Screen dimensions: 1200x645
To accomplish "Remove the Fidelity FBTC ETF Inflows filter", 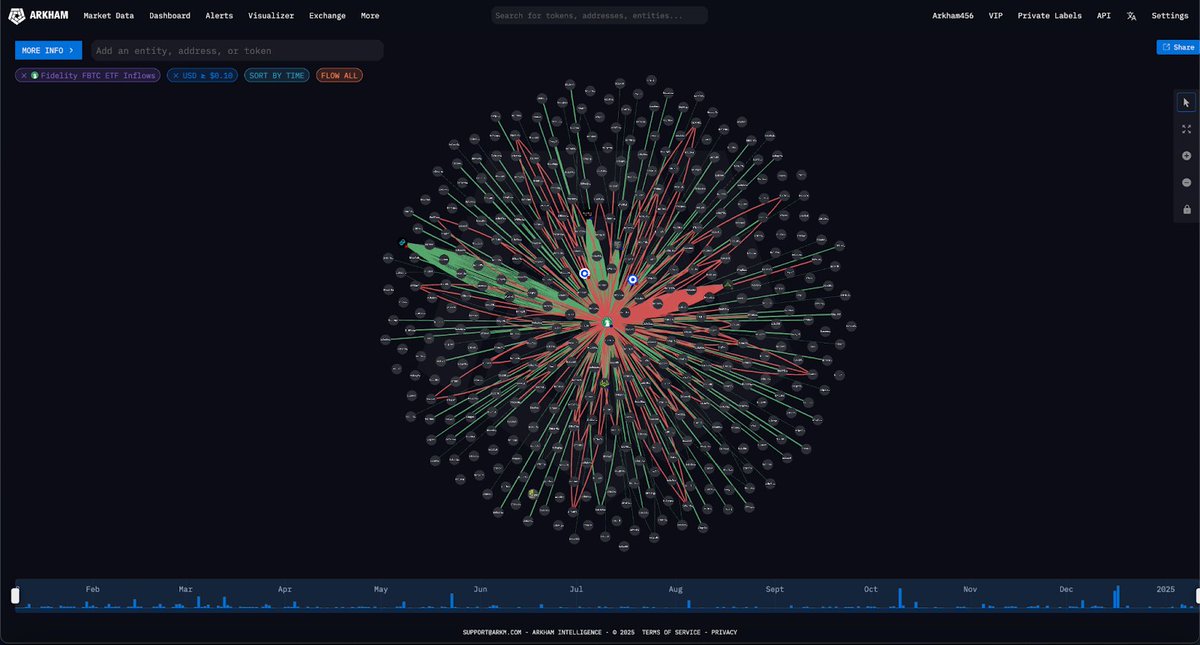I will click(x=24, y=75).
